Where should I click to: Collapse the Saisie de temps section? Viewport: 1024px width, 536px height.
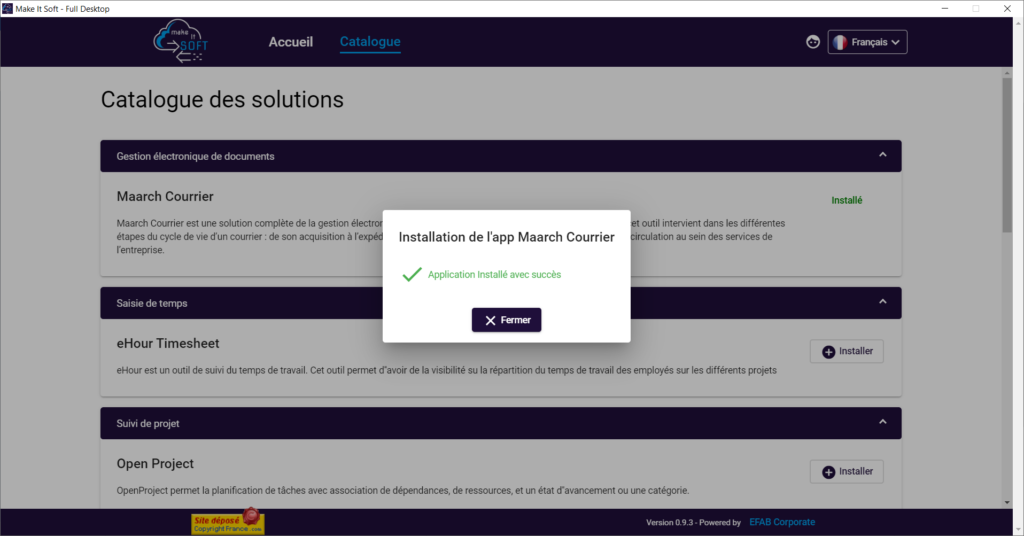pyautogui.click(x=882, y=302)
